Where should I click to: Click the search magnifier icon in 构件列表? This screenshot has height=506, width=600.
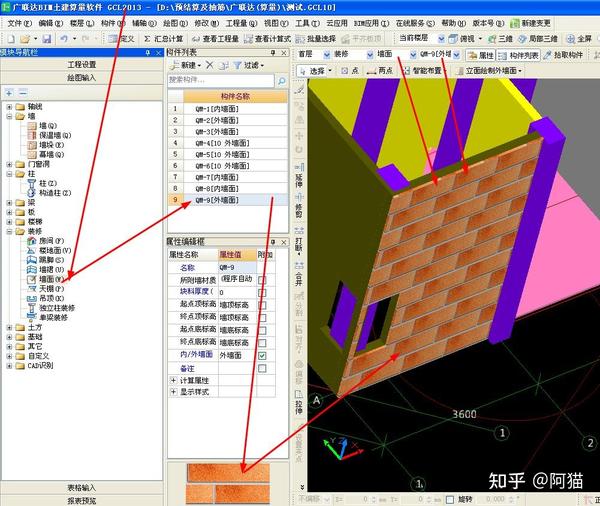pyautogui.click(x=282, y=81)
